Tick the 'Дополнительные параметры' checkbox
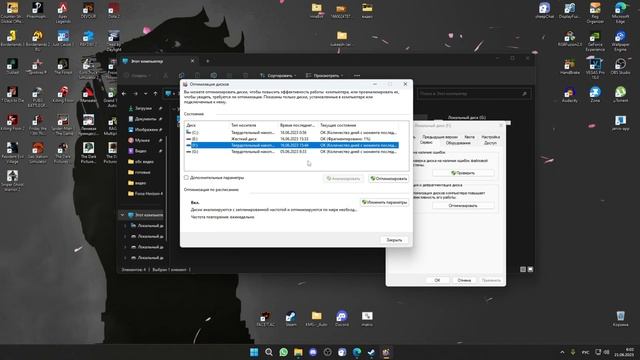This screenshot has width=640, height=360. [x=187, y=178]
